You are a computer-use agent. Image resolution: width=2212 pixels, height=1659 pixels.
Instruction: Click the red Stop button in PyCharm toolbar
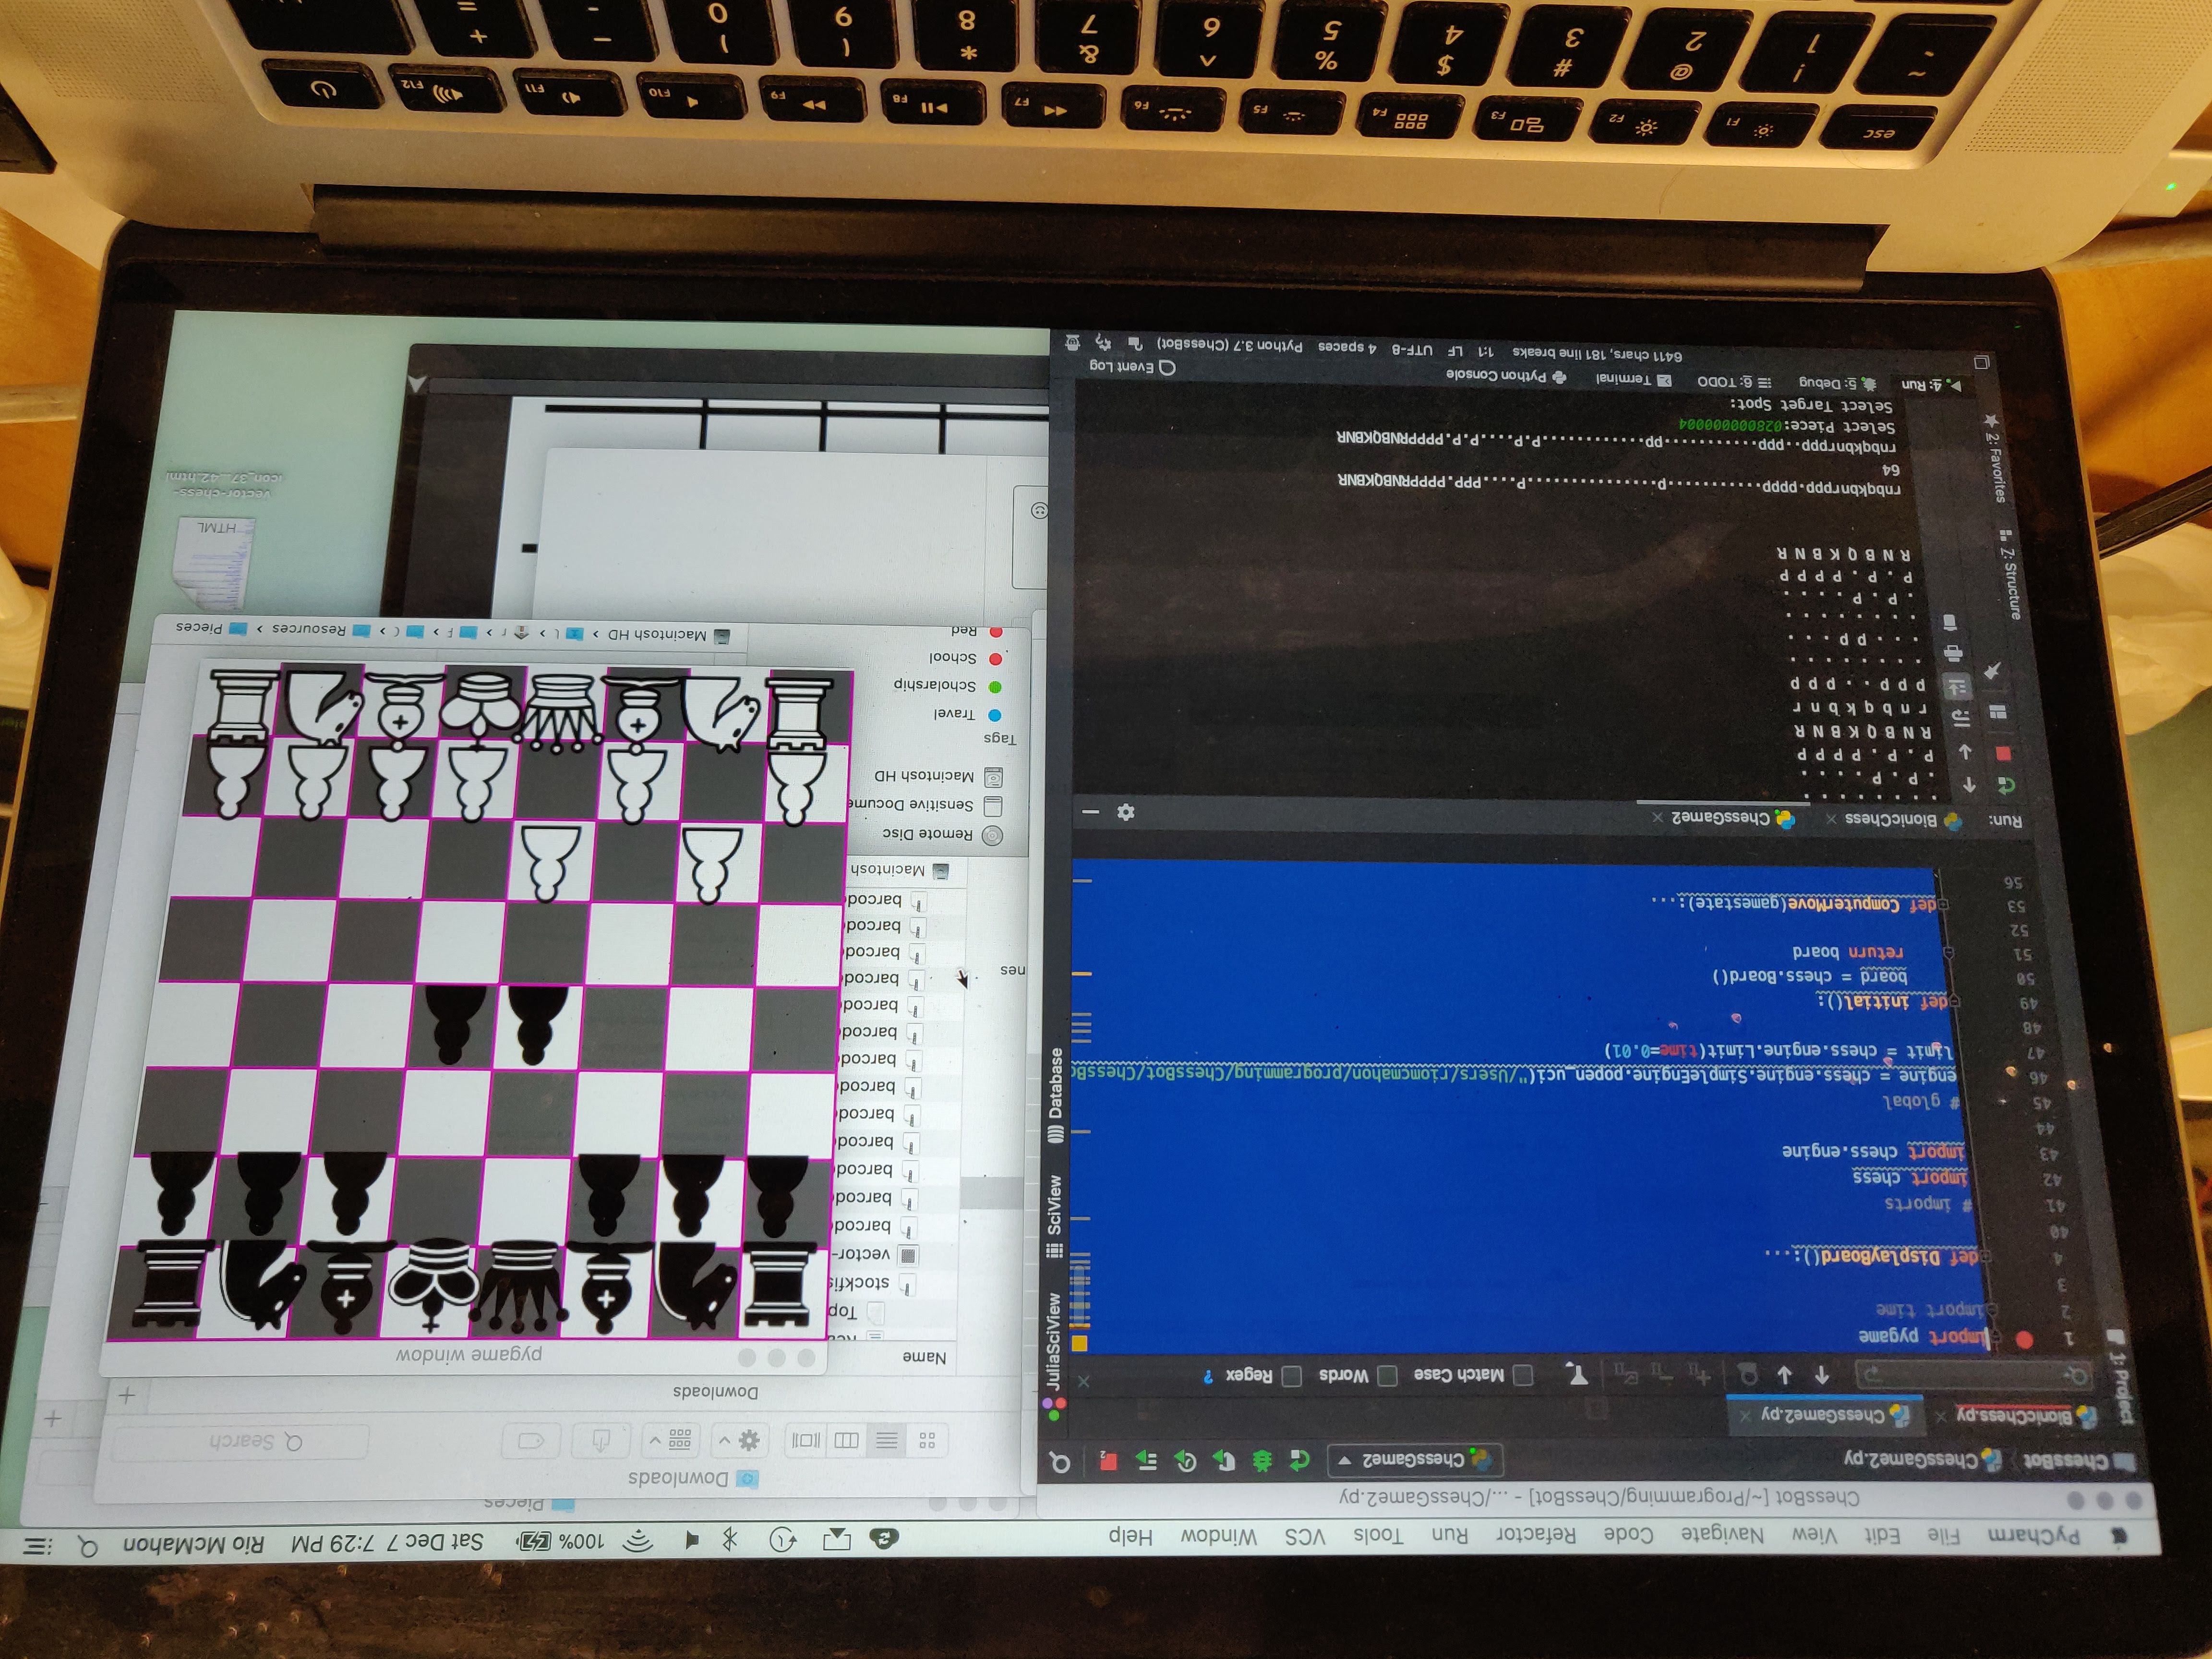(1108, 1461)
